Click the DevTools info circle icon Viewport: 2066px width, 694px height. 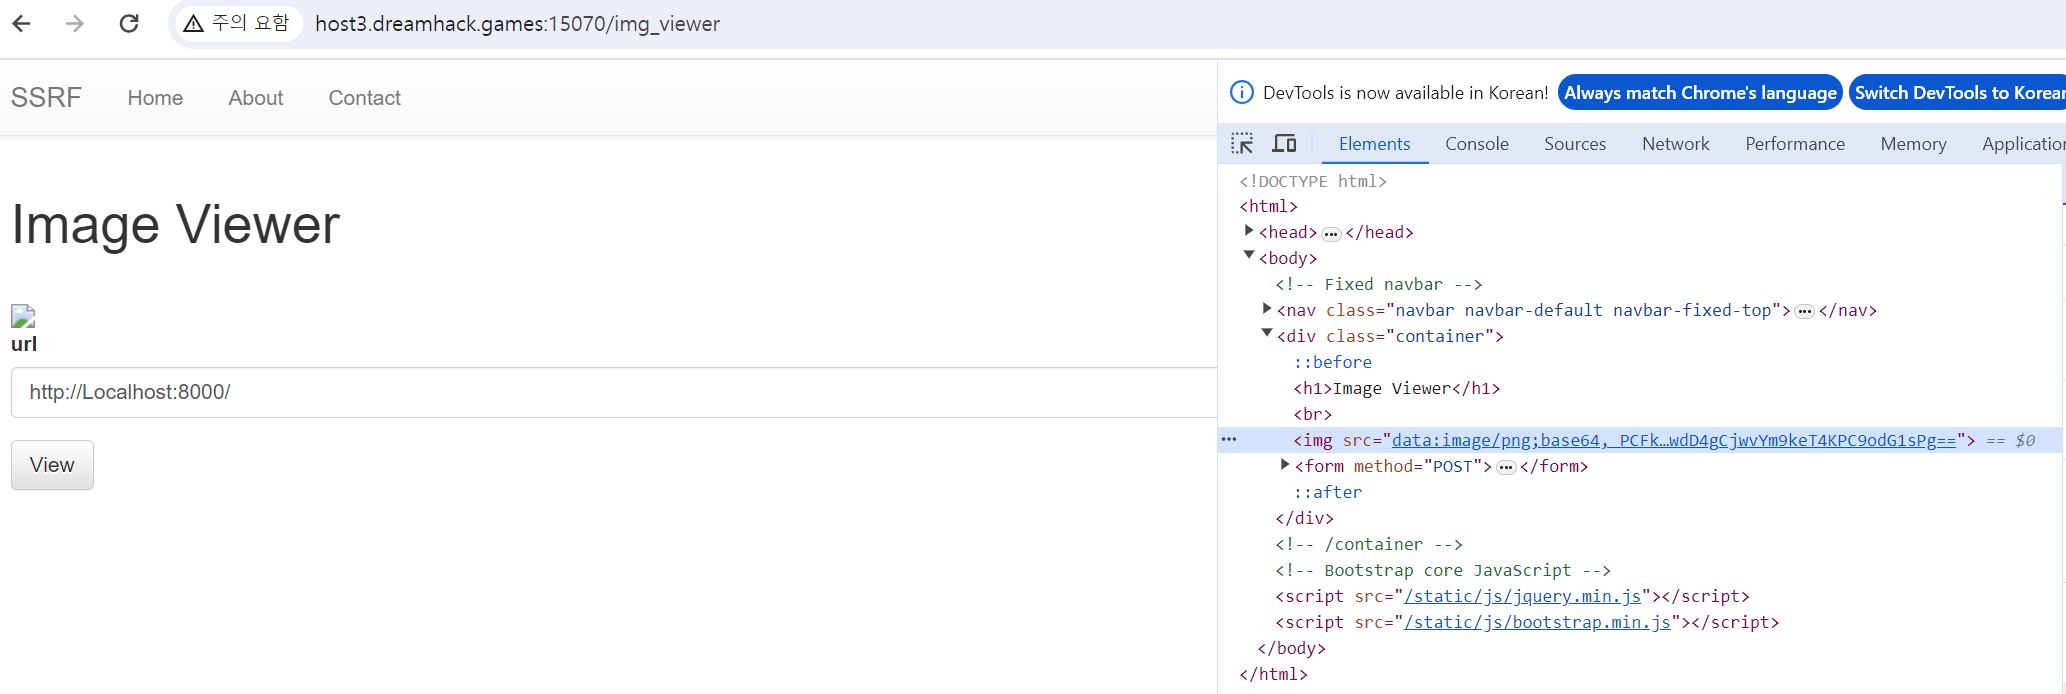1241,93
